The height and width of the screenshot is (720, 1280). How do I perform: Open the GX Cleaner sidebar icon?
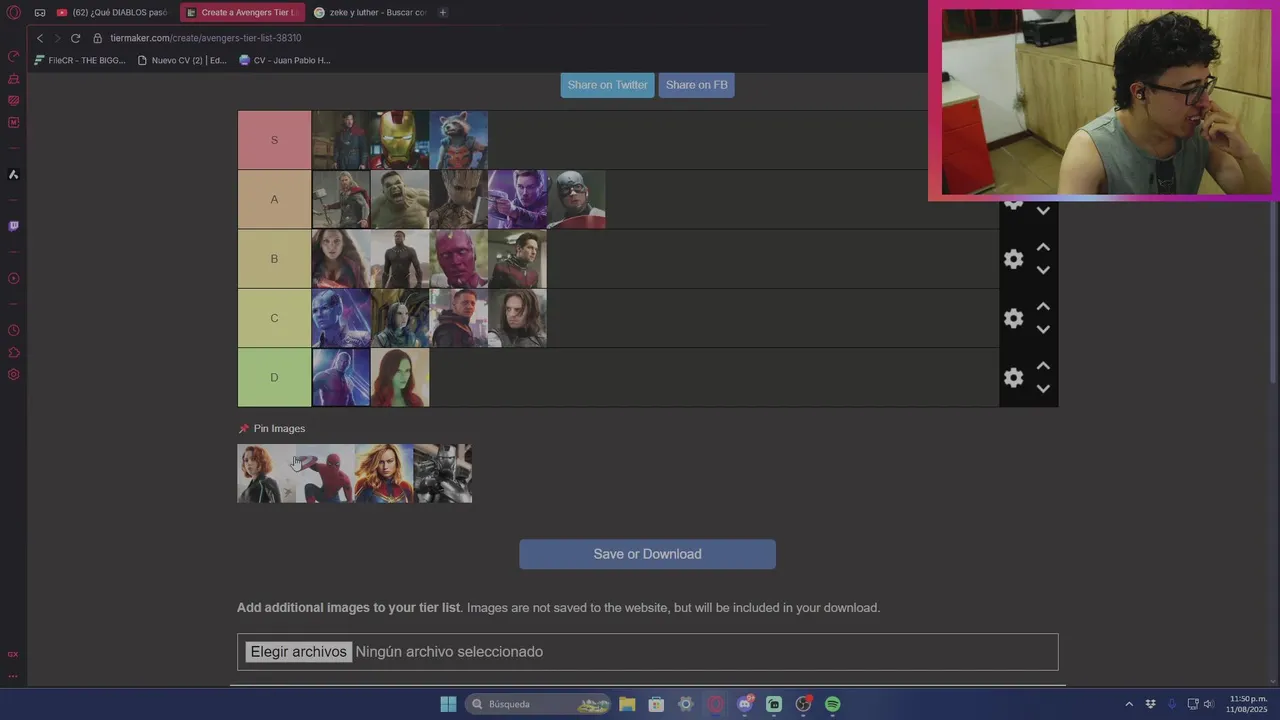(x=13, y=78)
